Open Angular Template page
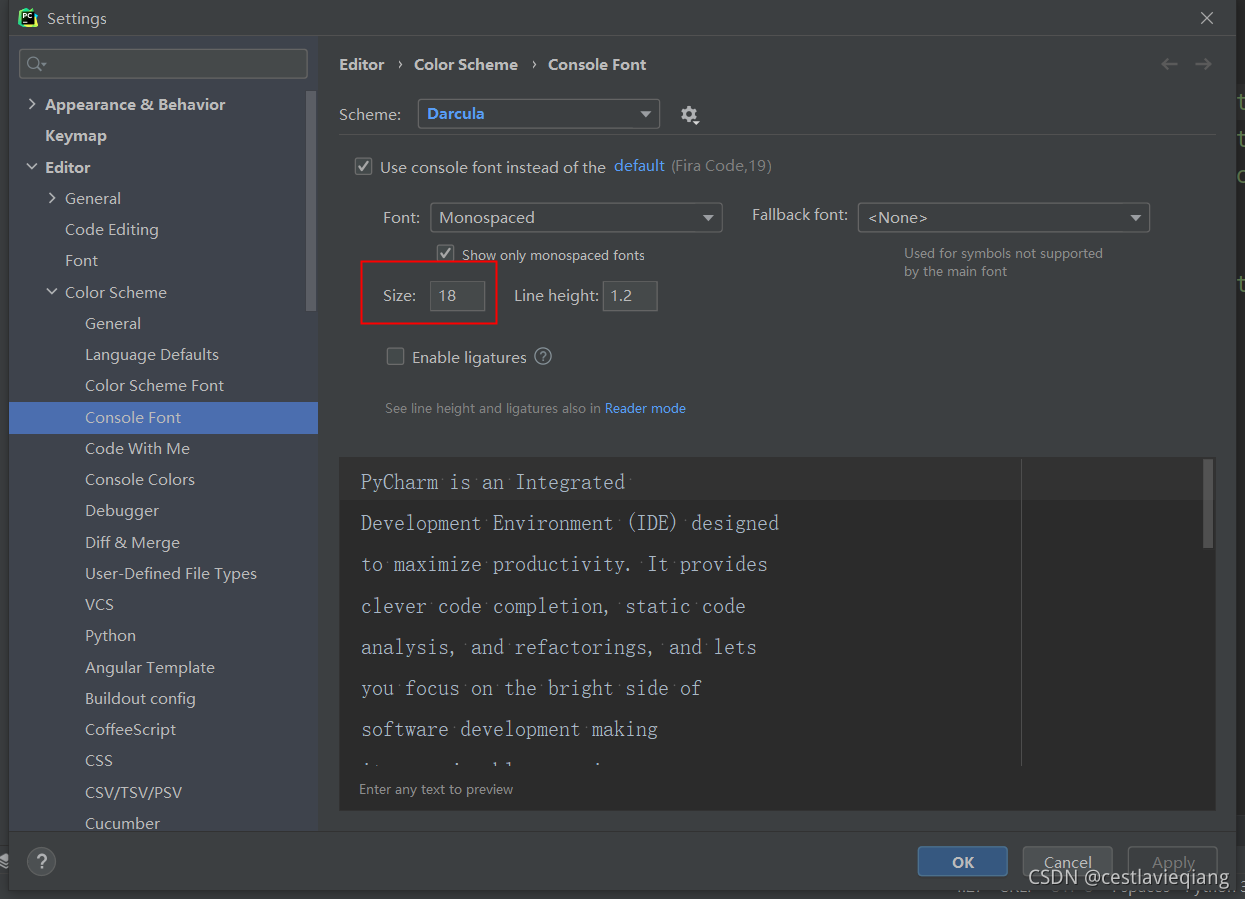Viewport: 1245px width, 899px height. click(150, 667)
